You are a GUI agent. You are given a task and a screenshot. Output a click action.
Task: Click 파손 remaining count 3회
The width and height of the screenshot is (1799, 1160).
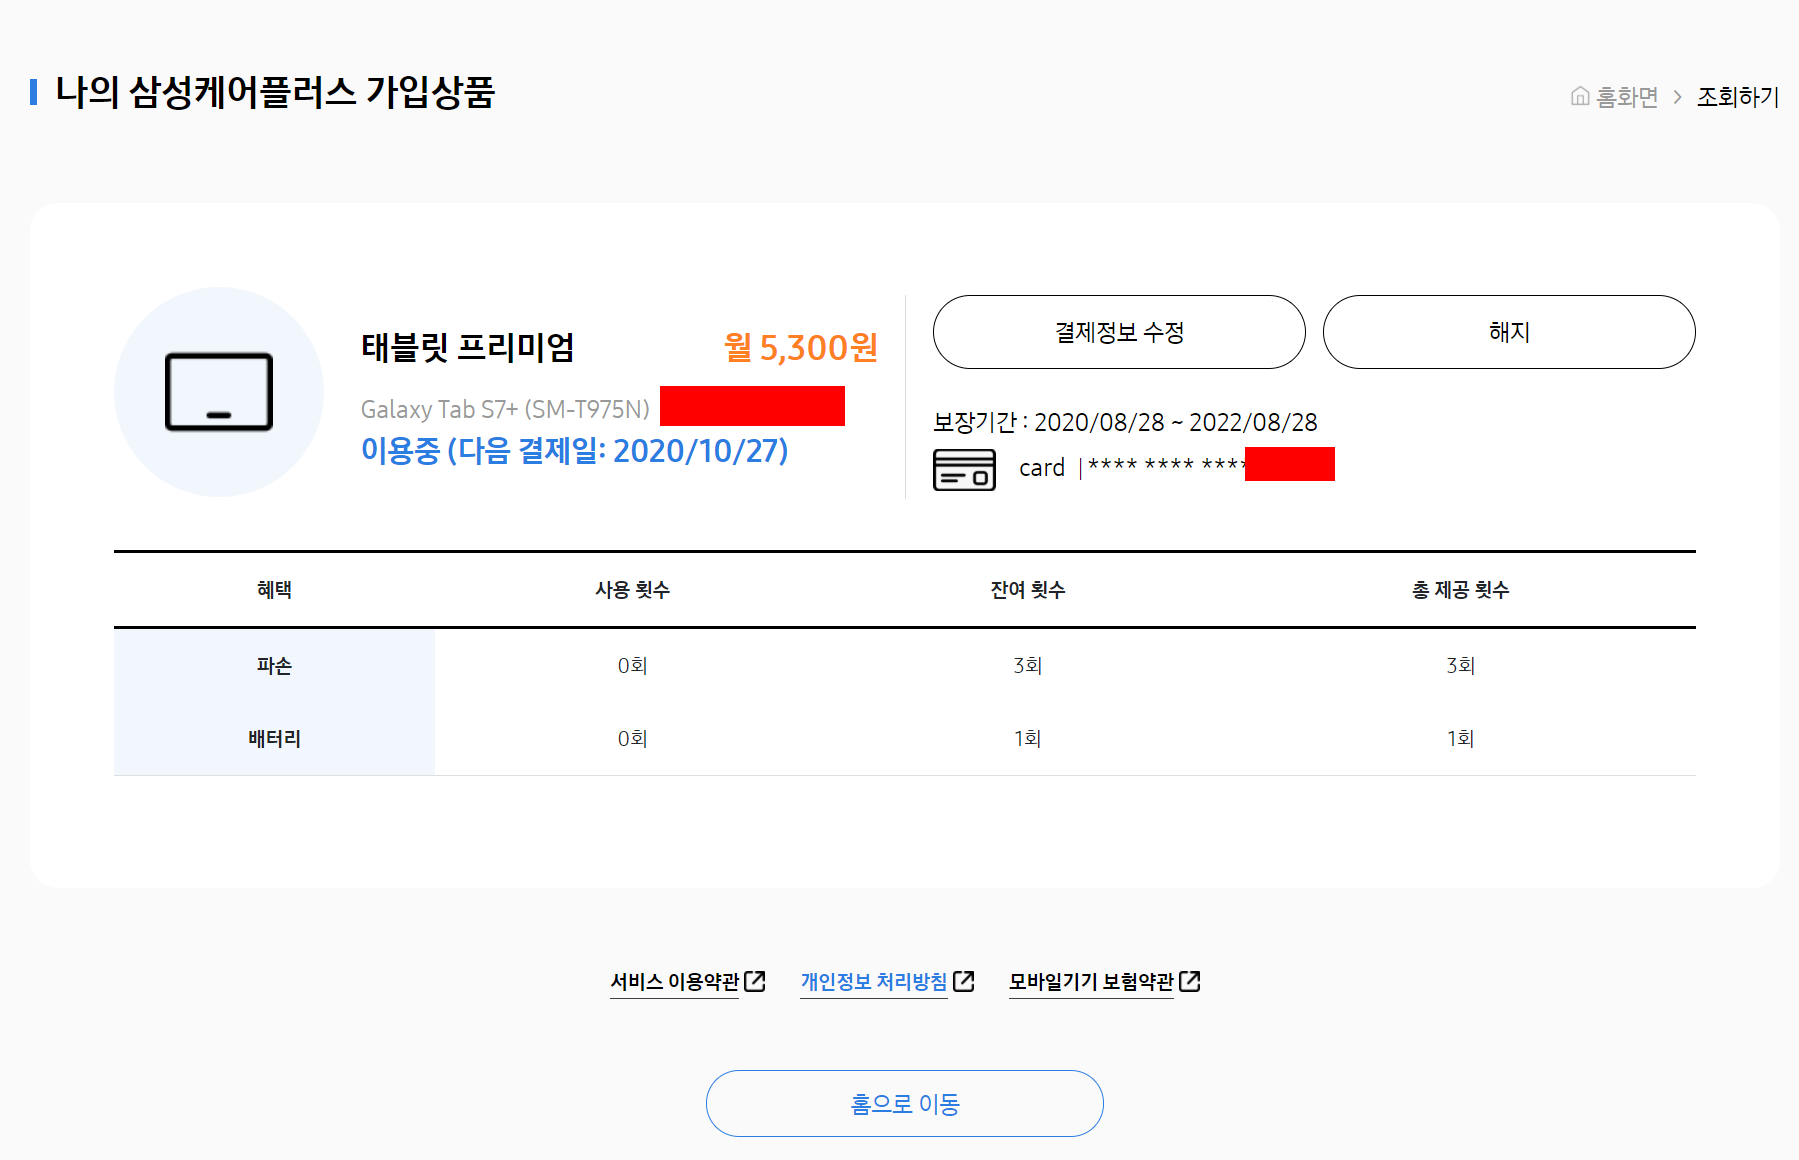[1028, 666]
